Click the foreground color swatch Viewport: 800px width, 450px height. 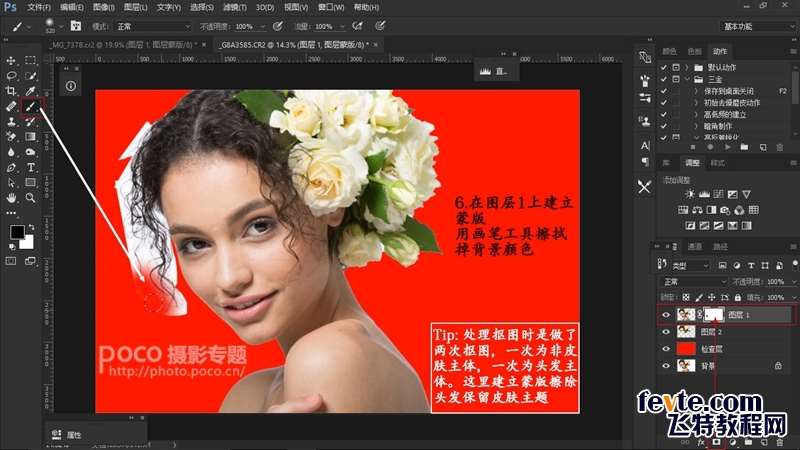click(17, 232)
